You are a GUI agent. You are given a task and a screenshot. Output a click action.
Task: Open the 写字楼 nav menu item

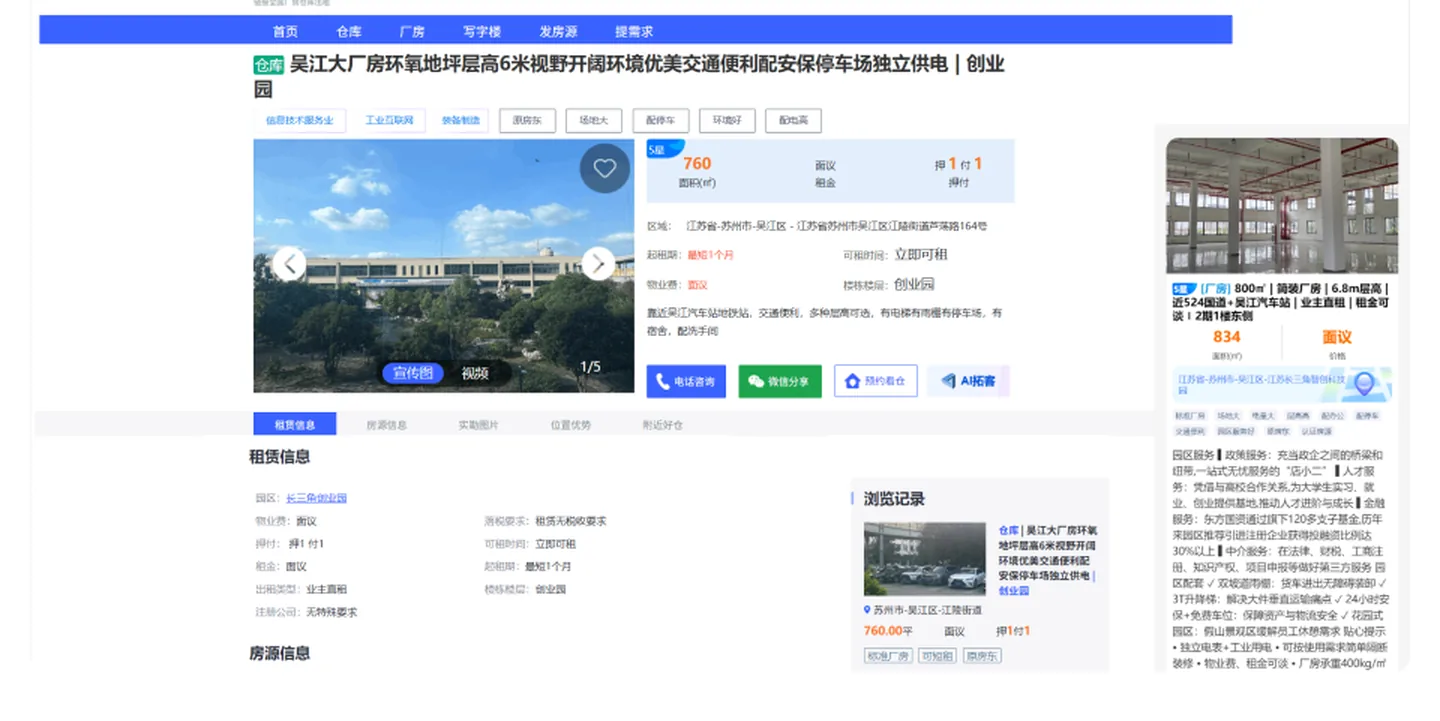[482, 32]
